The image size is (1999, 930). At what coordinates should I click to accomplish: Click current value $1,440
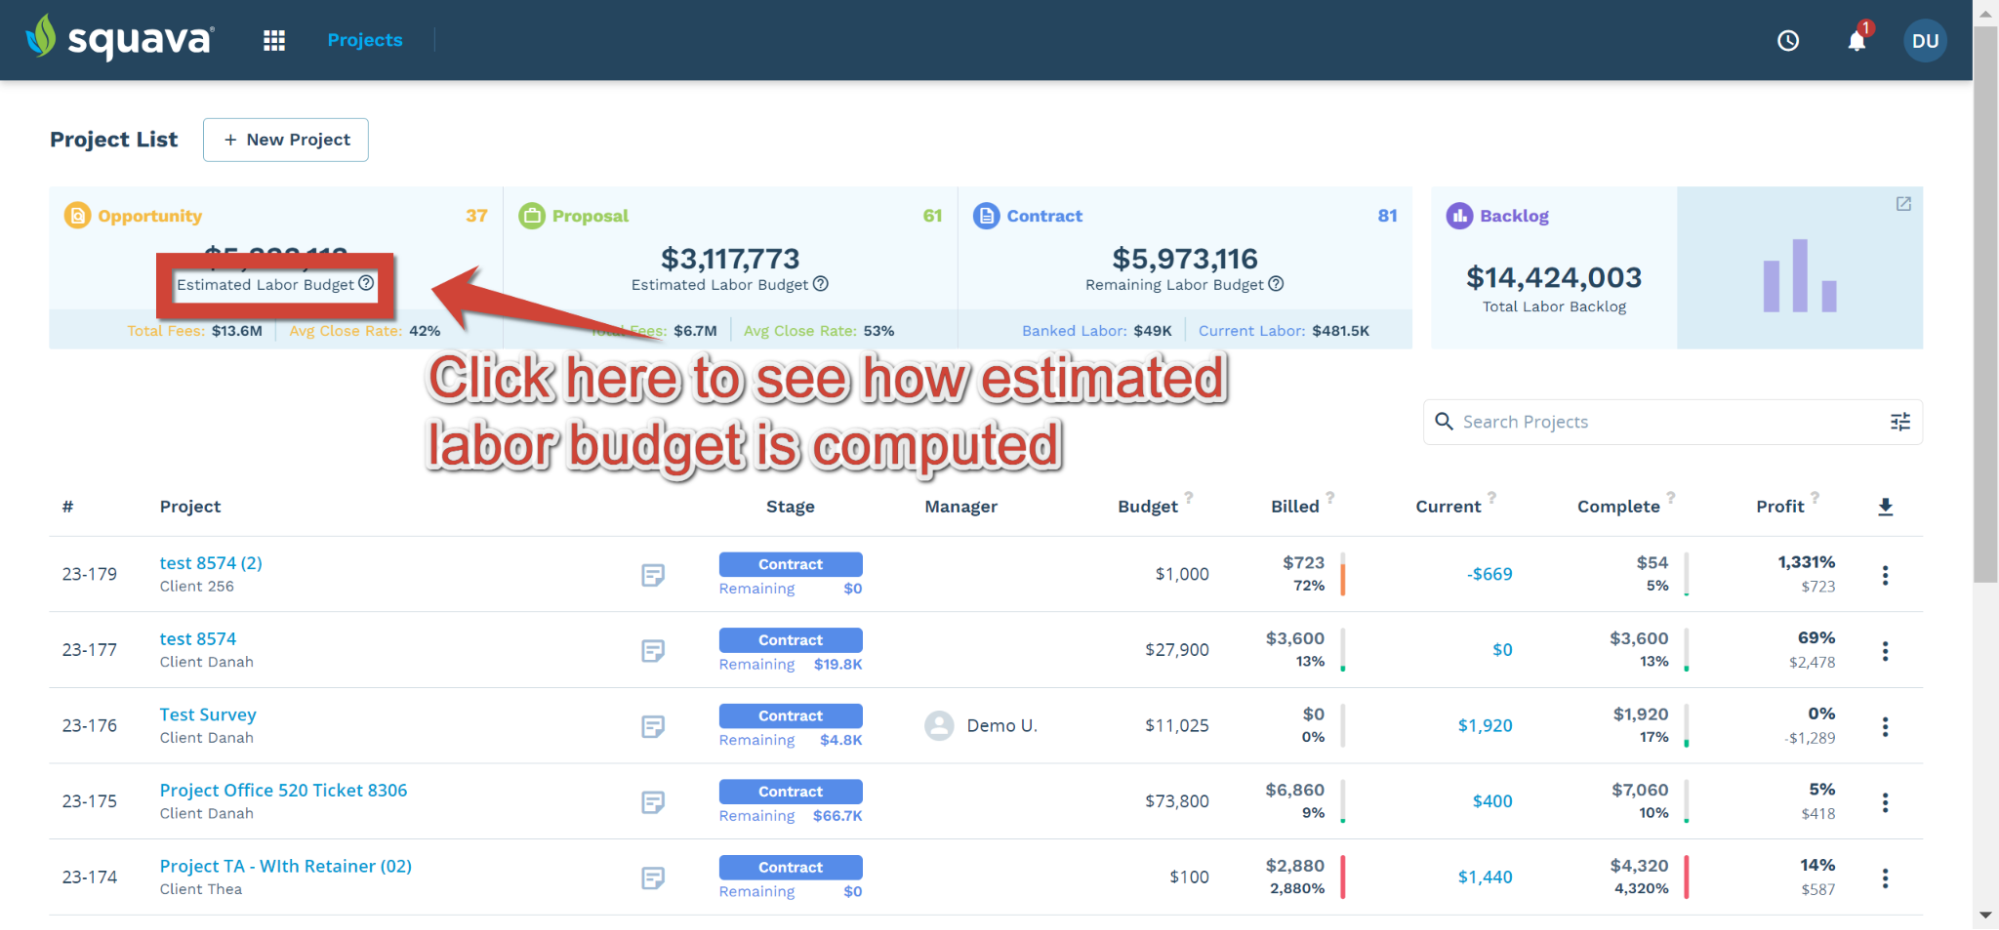click(x=1485, y=877)
